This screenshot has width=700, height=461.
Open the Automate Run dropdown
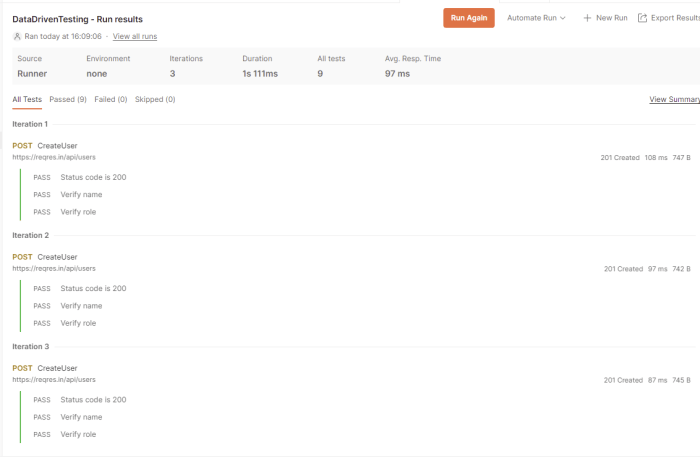tap(536, 18)
